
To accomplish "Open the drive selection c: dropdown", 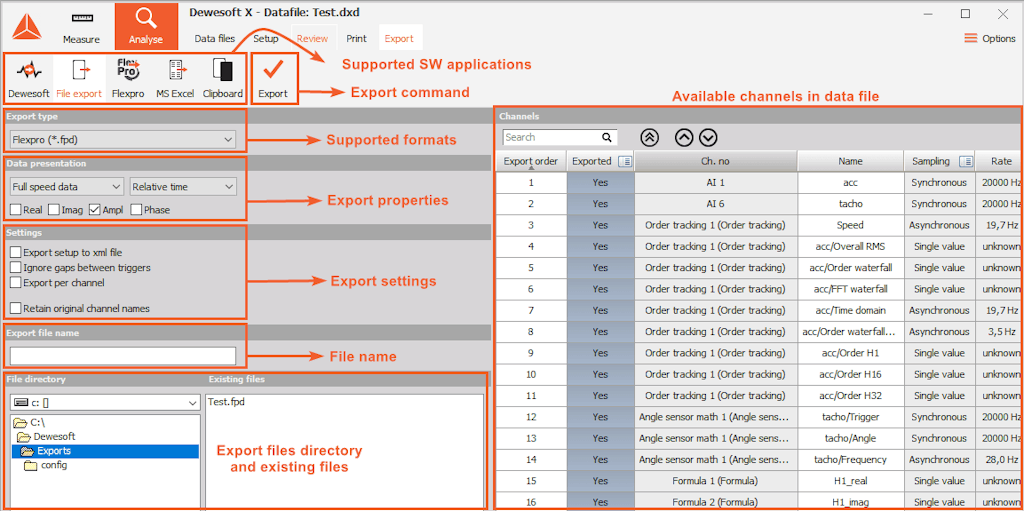I will point(105,403).
